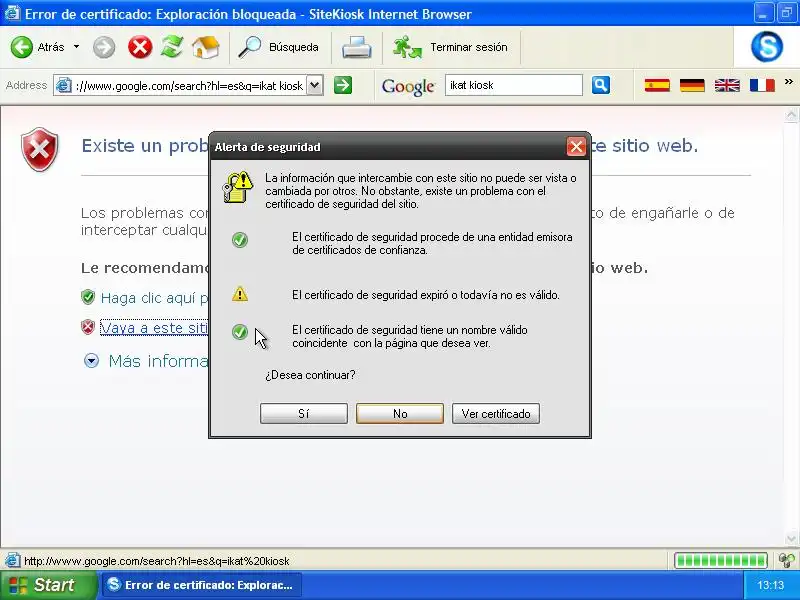Click the Terminar sesión label
The width and height of the screenshot is (800, 600).
(469, 47)
